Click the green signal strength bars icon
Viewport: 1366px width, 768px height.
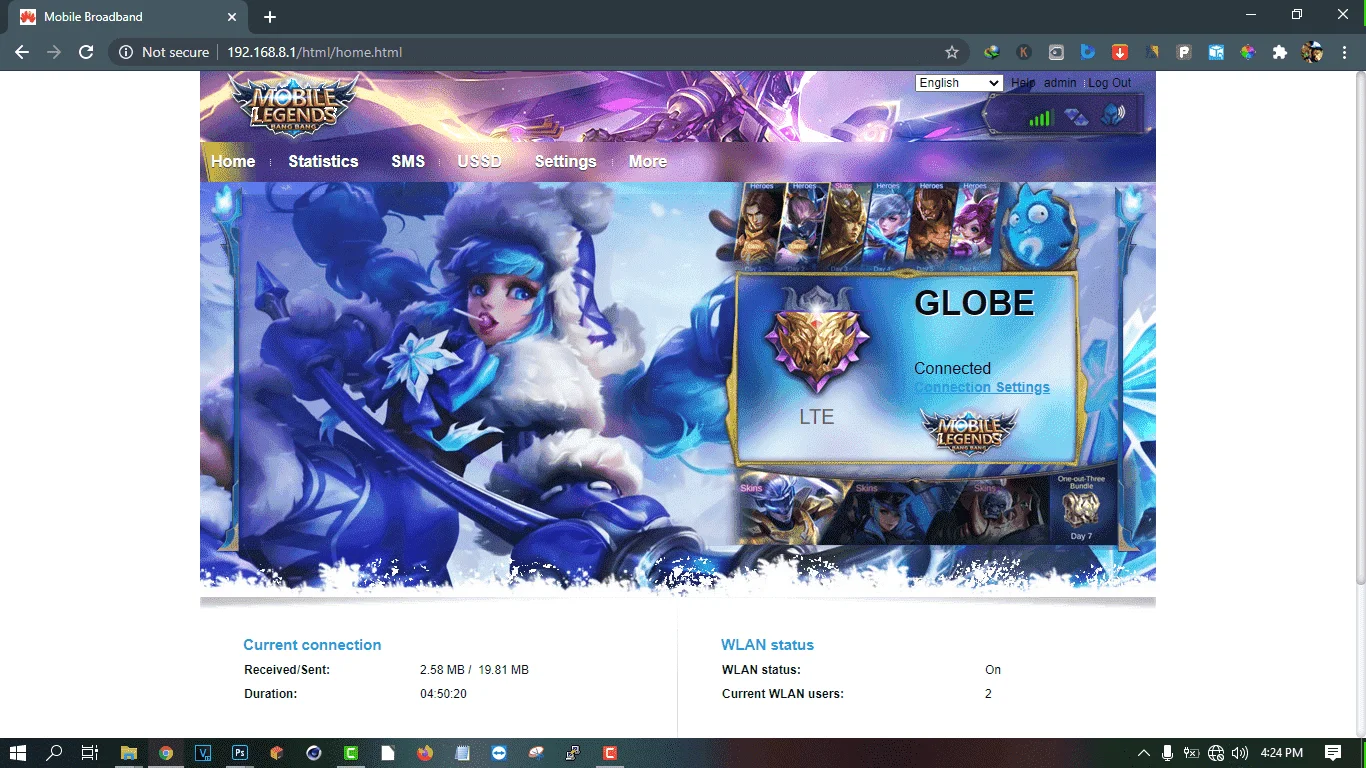pos(1041,118)
